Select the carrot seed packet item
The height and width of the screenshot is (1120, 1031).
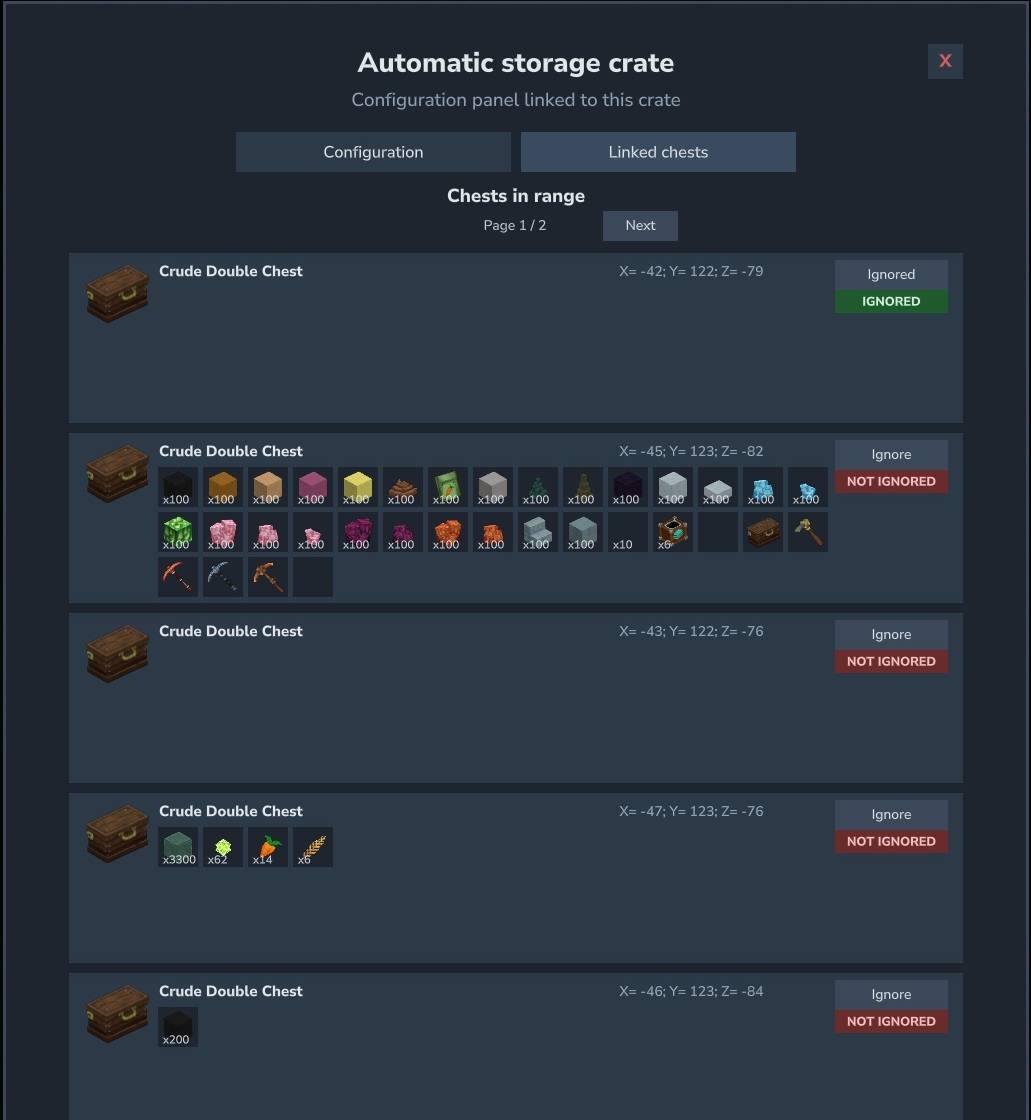coord(447,487)
